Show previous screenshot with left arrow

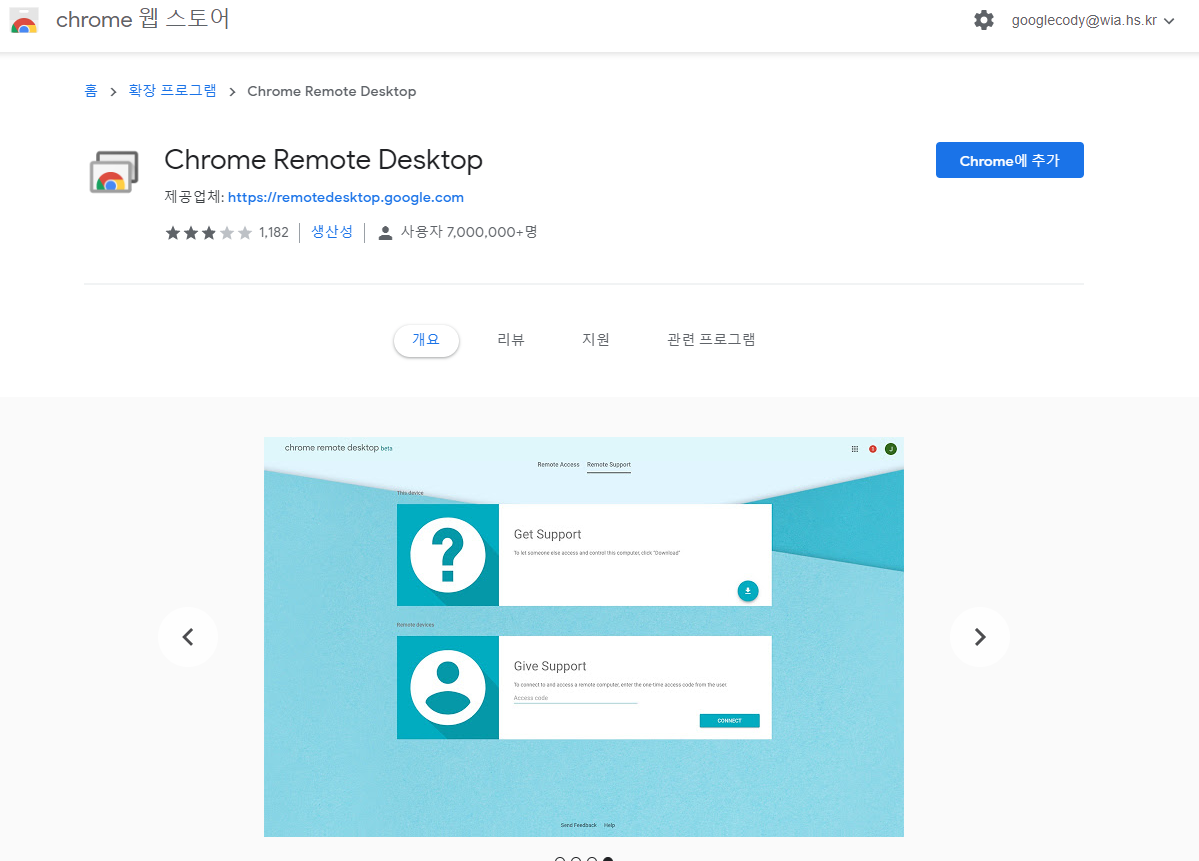(188, 637)
